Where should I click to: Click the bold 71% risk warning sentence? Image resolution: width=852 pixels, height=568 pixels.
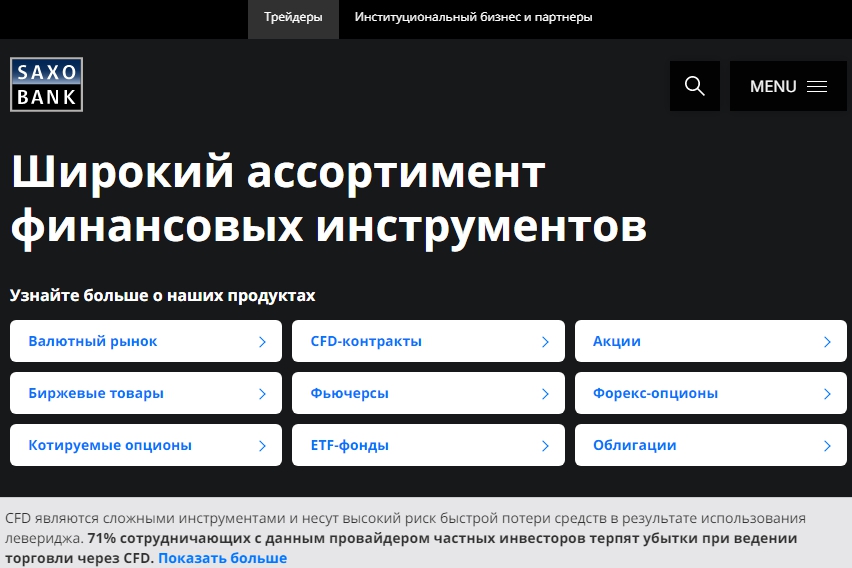tap(401, 548)
